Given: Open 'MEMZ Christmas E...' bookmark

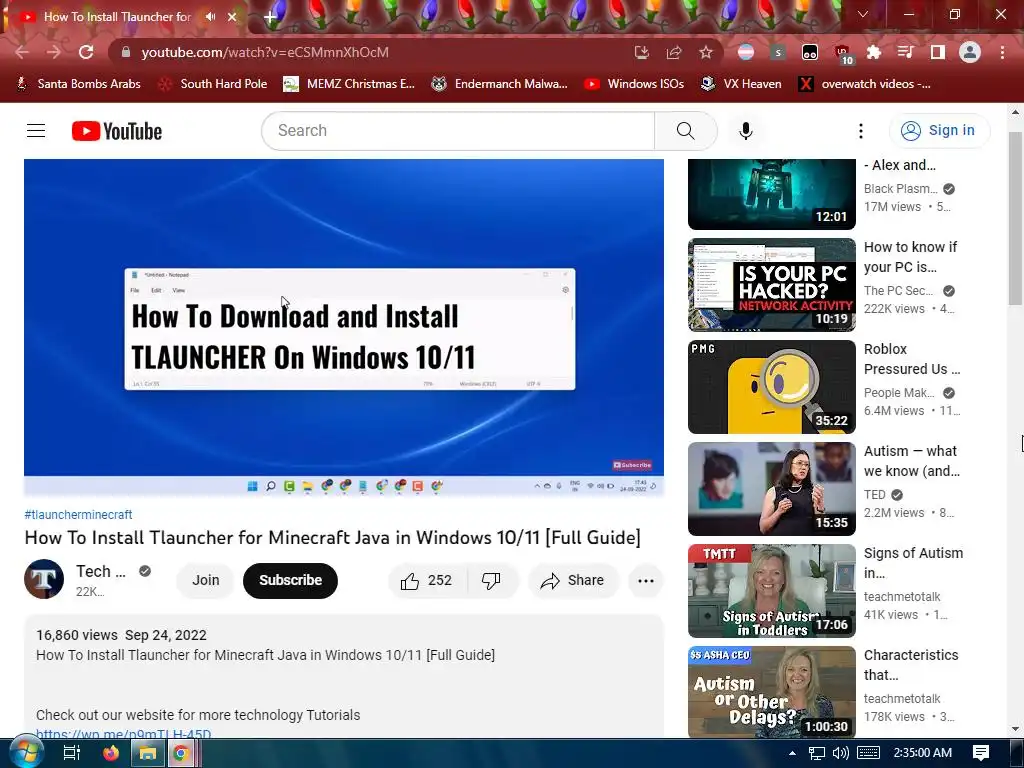Looking at the screenshot, I should [349, 84].
